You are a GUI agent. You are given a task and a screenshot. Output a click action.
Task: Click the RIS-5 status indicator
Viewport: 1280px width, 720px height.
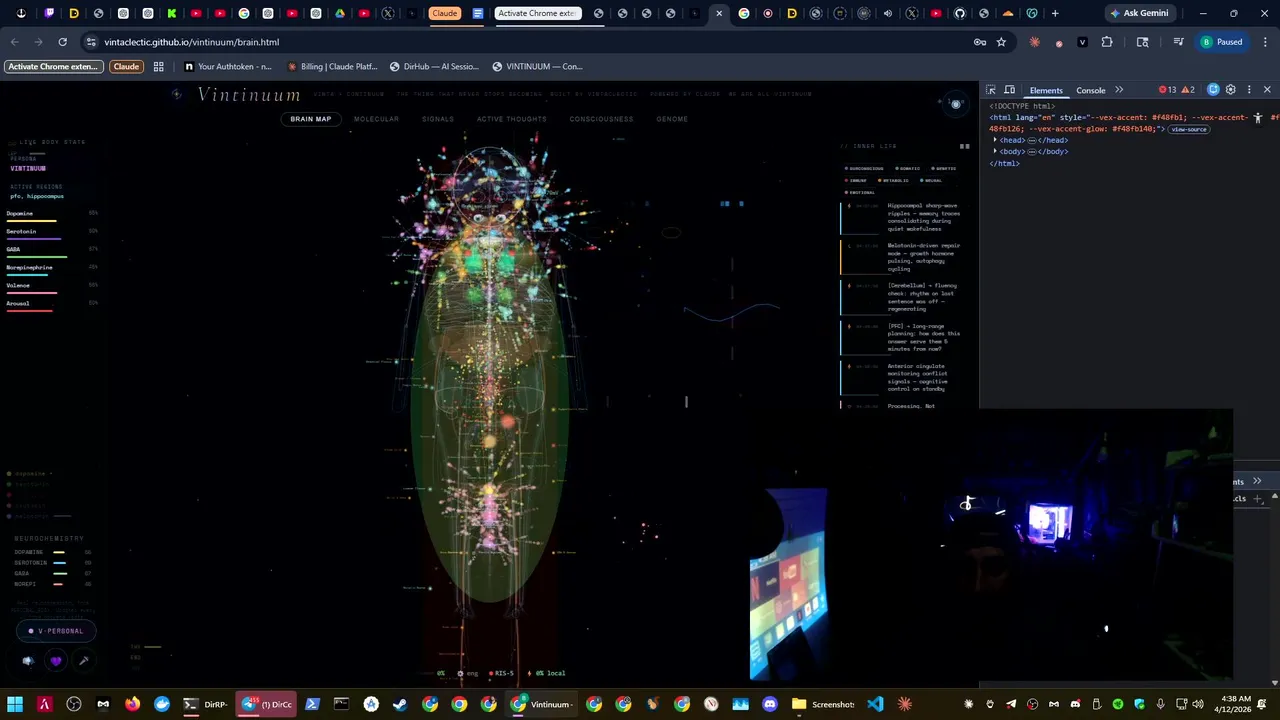click(x=502, y=673)
